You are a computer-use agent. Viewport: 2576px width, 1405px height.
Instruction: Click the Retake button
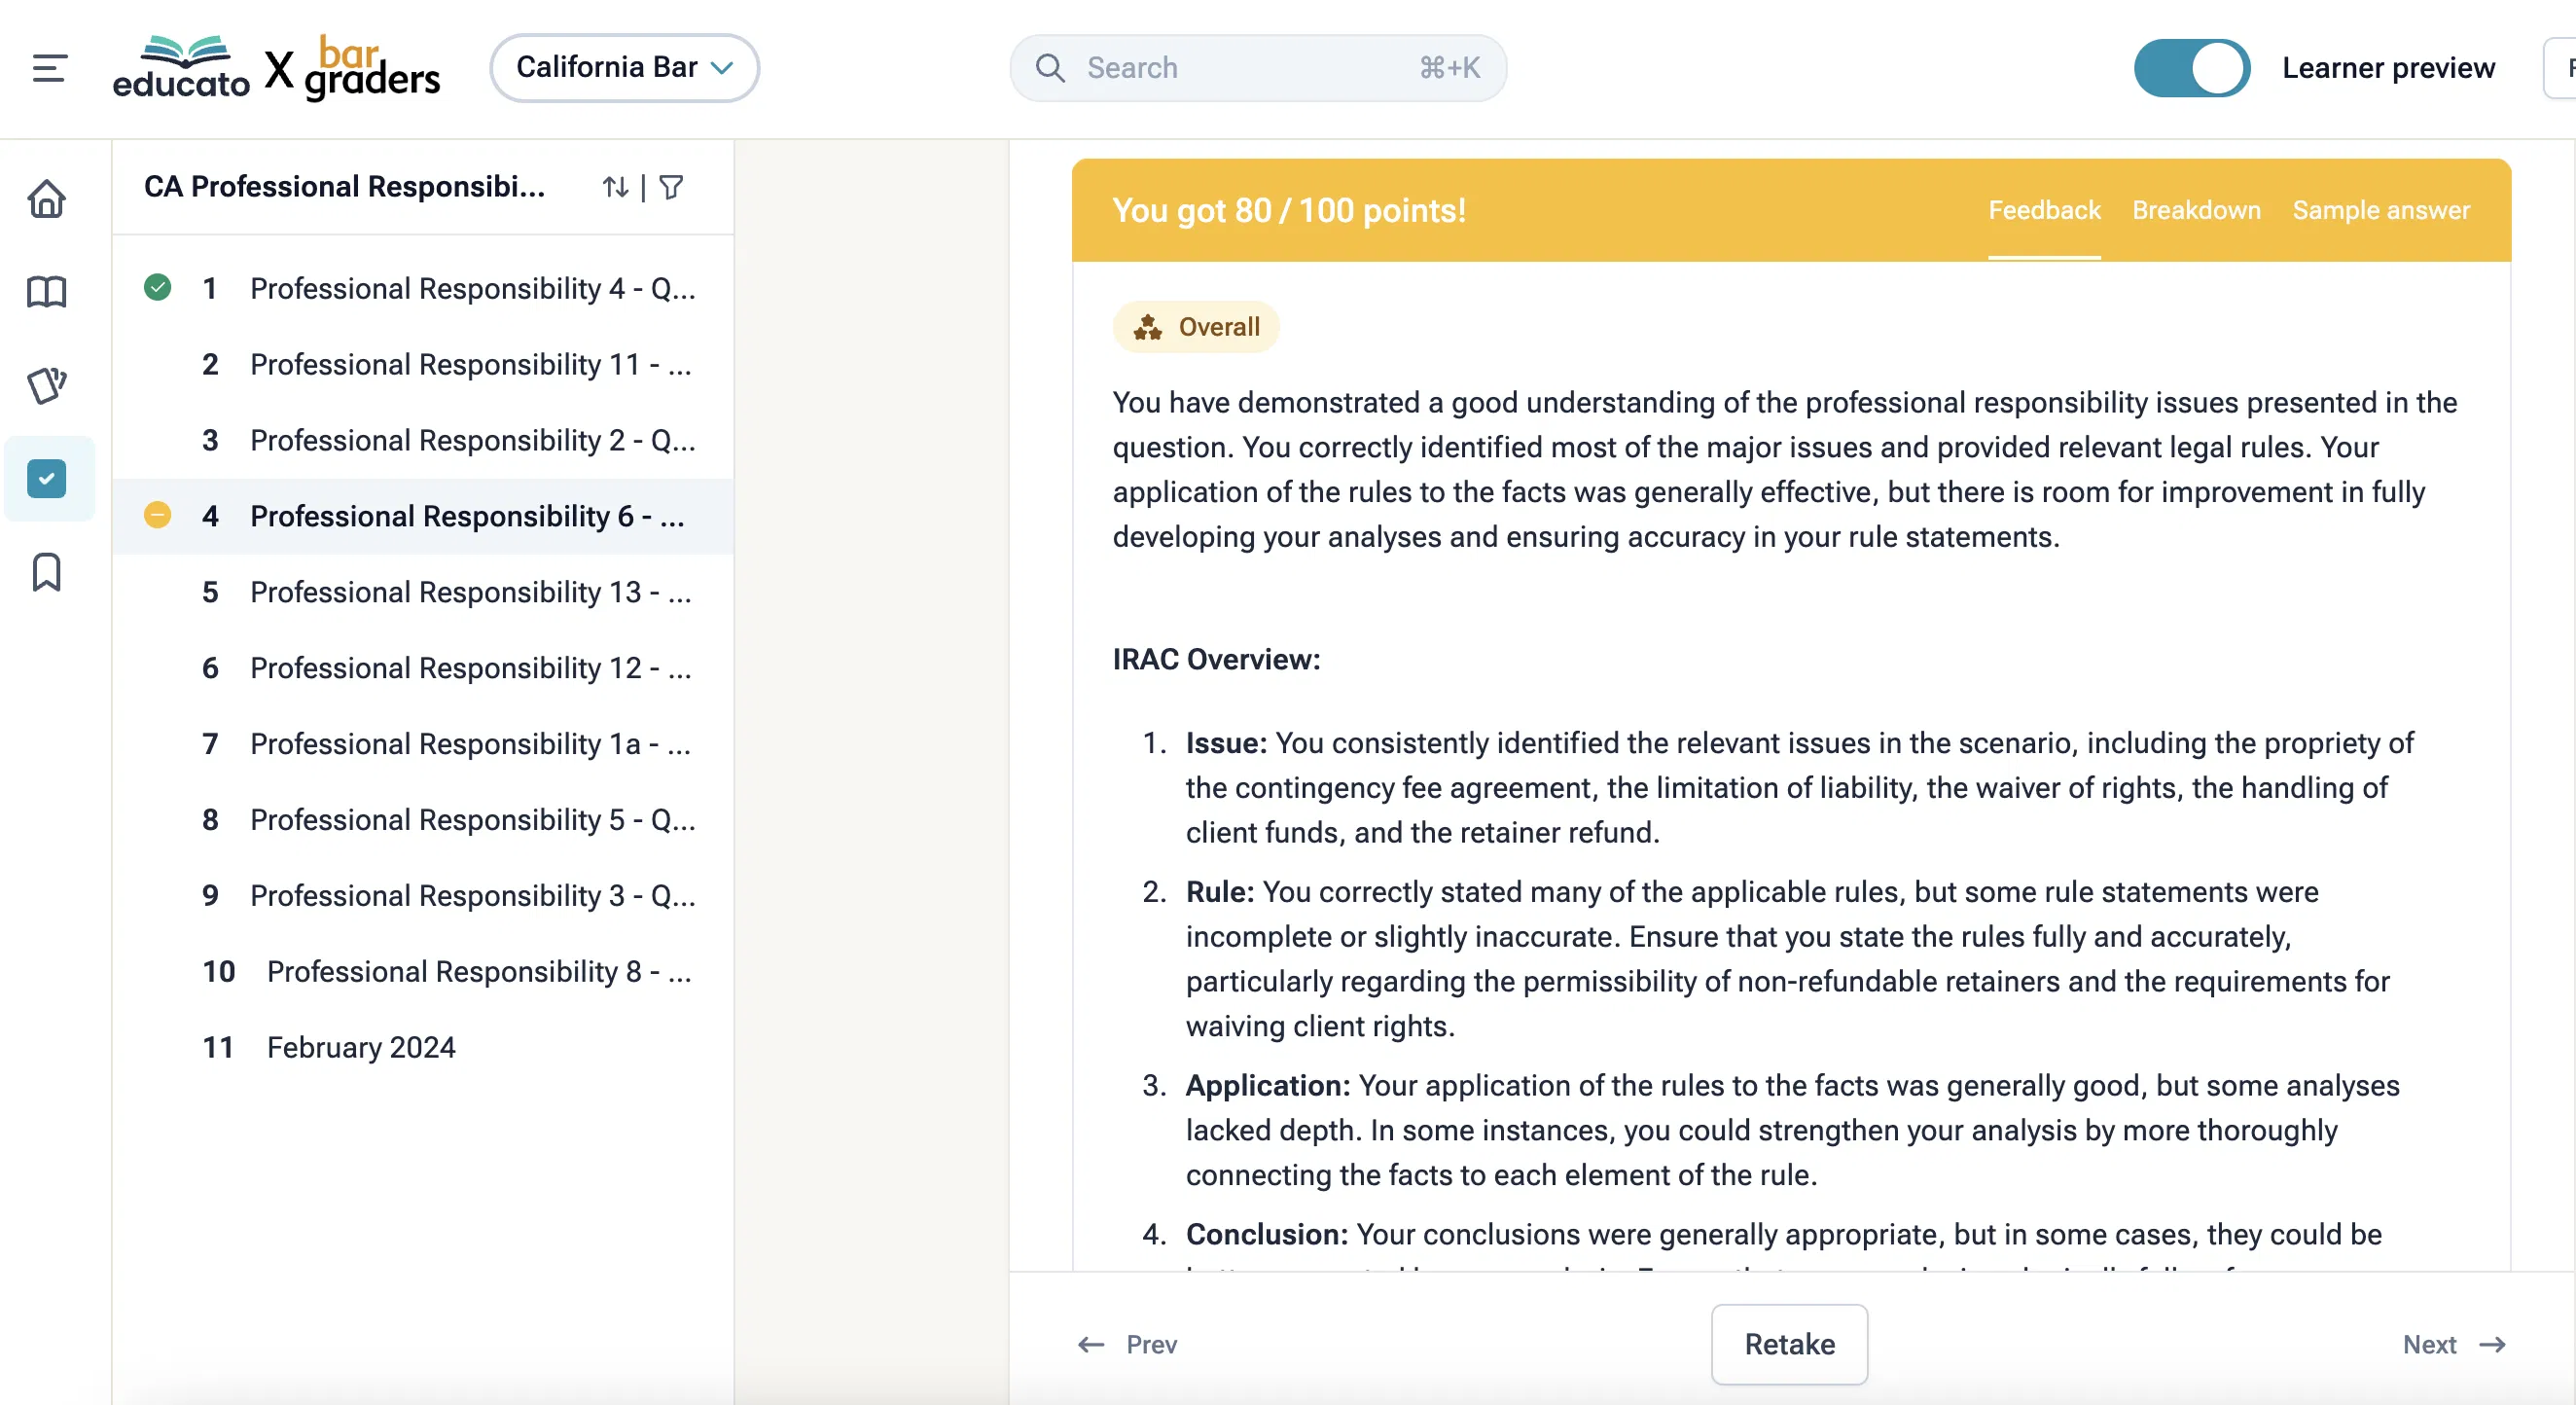coord(1789,1344)
